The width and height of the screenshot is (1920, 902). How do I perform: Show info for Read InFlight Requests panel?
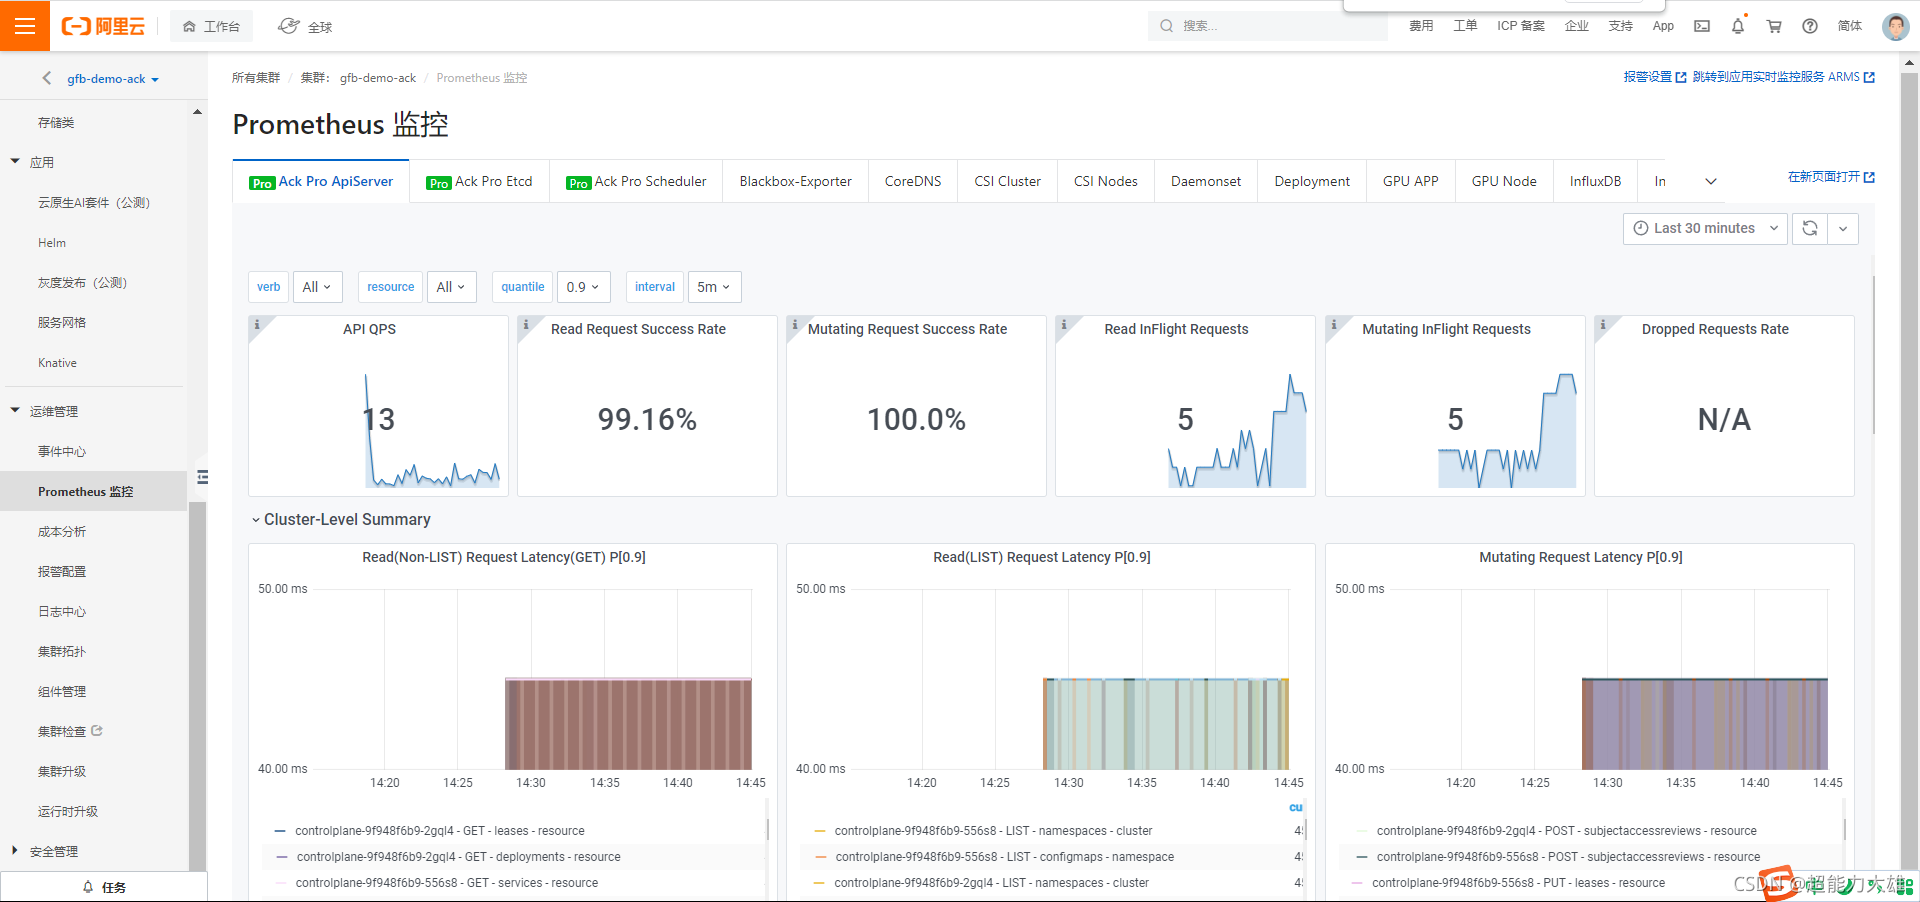pos(1064,324)
